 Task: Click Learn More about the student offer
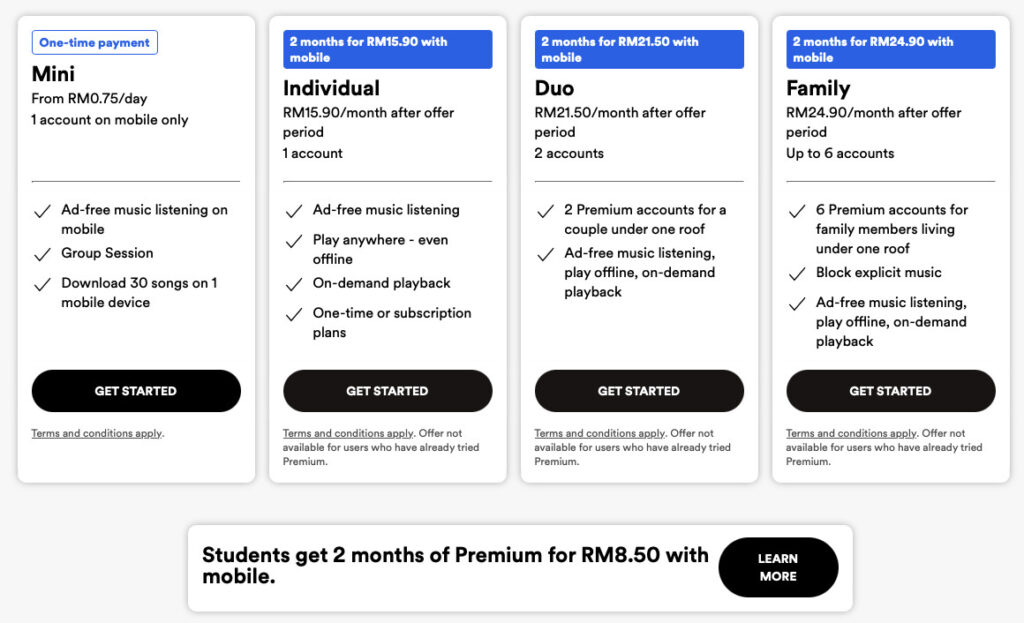point(778,567)
